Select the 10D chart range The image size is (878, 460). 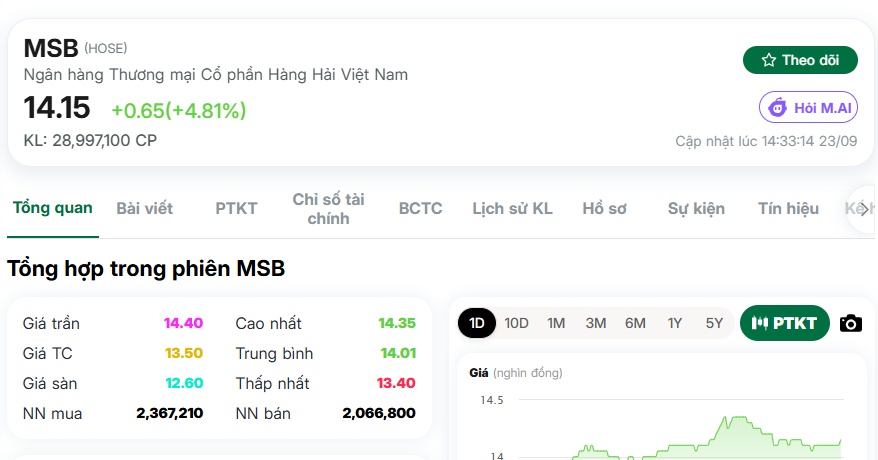pos(516,323)
